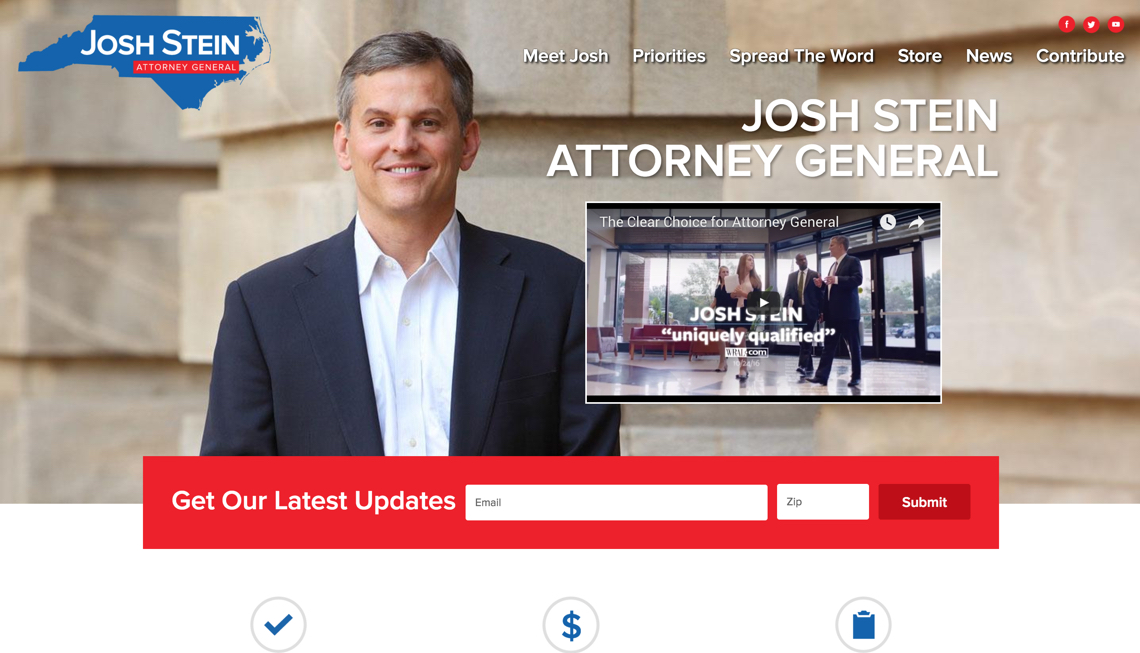The image size is (1140, 653).
Task: Click the Watch Later clock icon
Action: tap(888, 222)
